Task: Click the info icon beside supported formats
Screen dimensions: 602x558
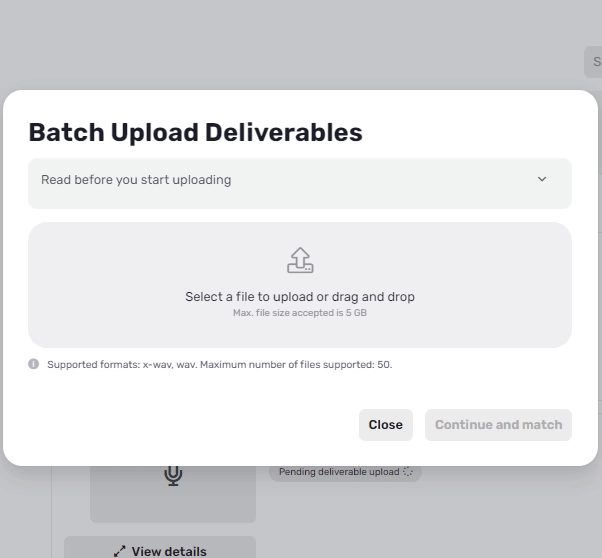Action: (33, 364)
